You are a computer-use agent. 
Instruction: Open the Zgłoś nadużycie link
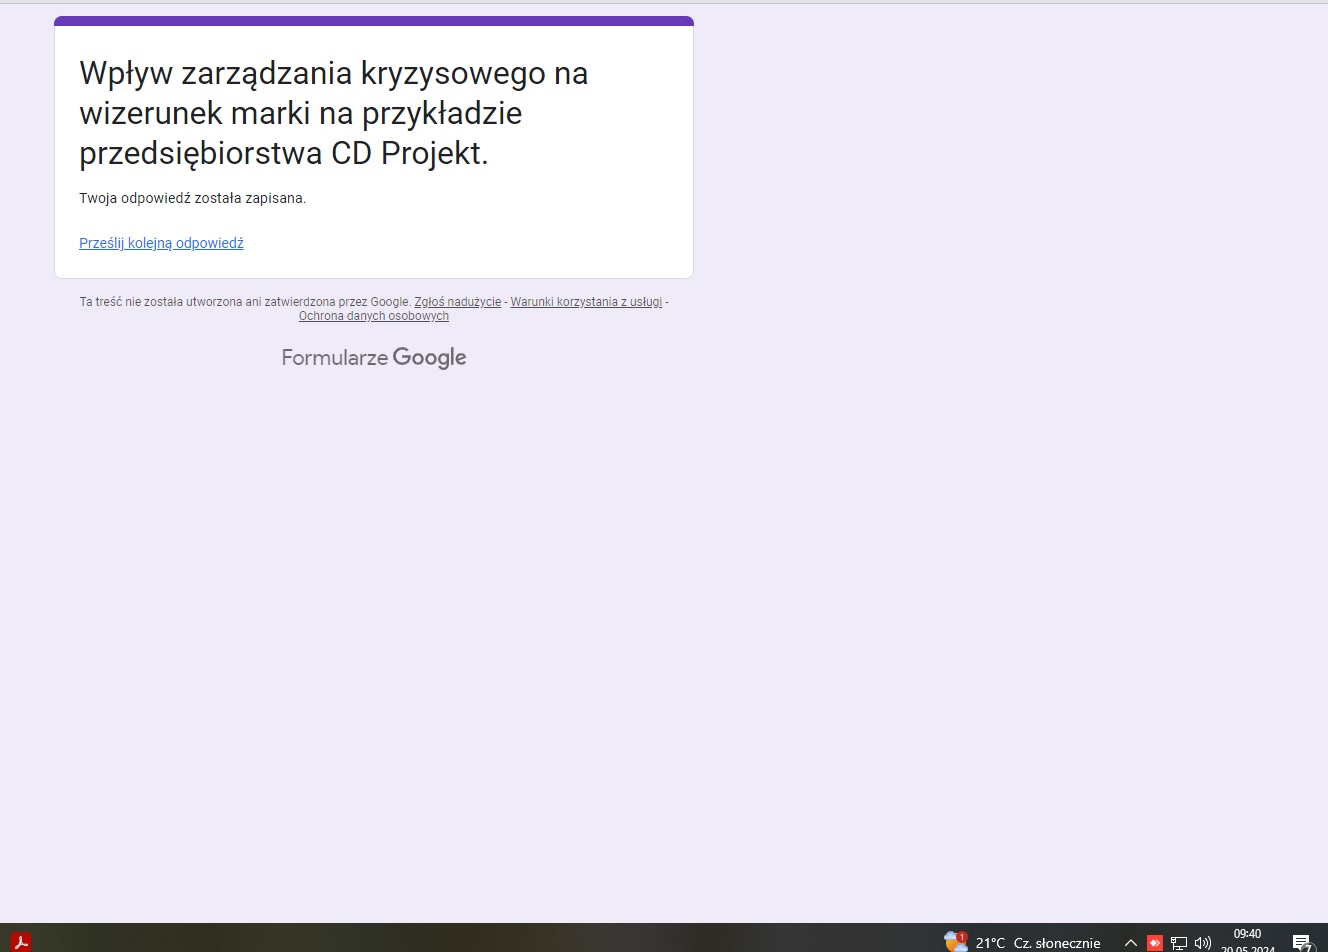[x=457, y=302]
